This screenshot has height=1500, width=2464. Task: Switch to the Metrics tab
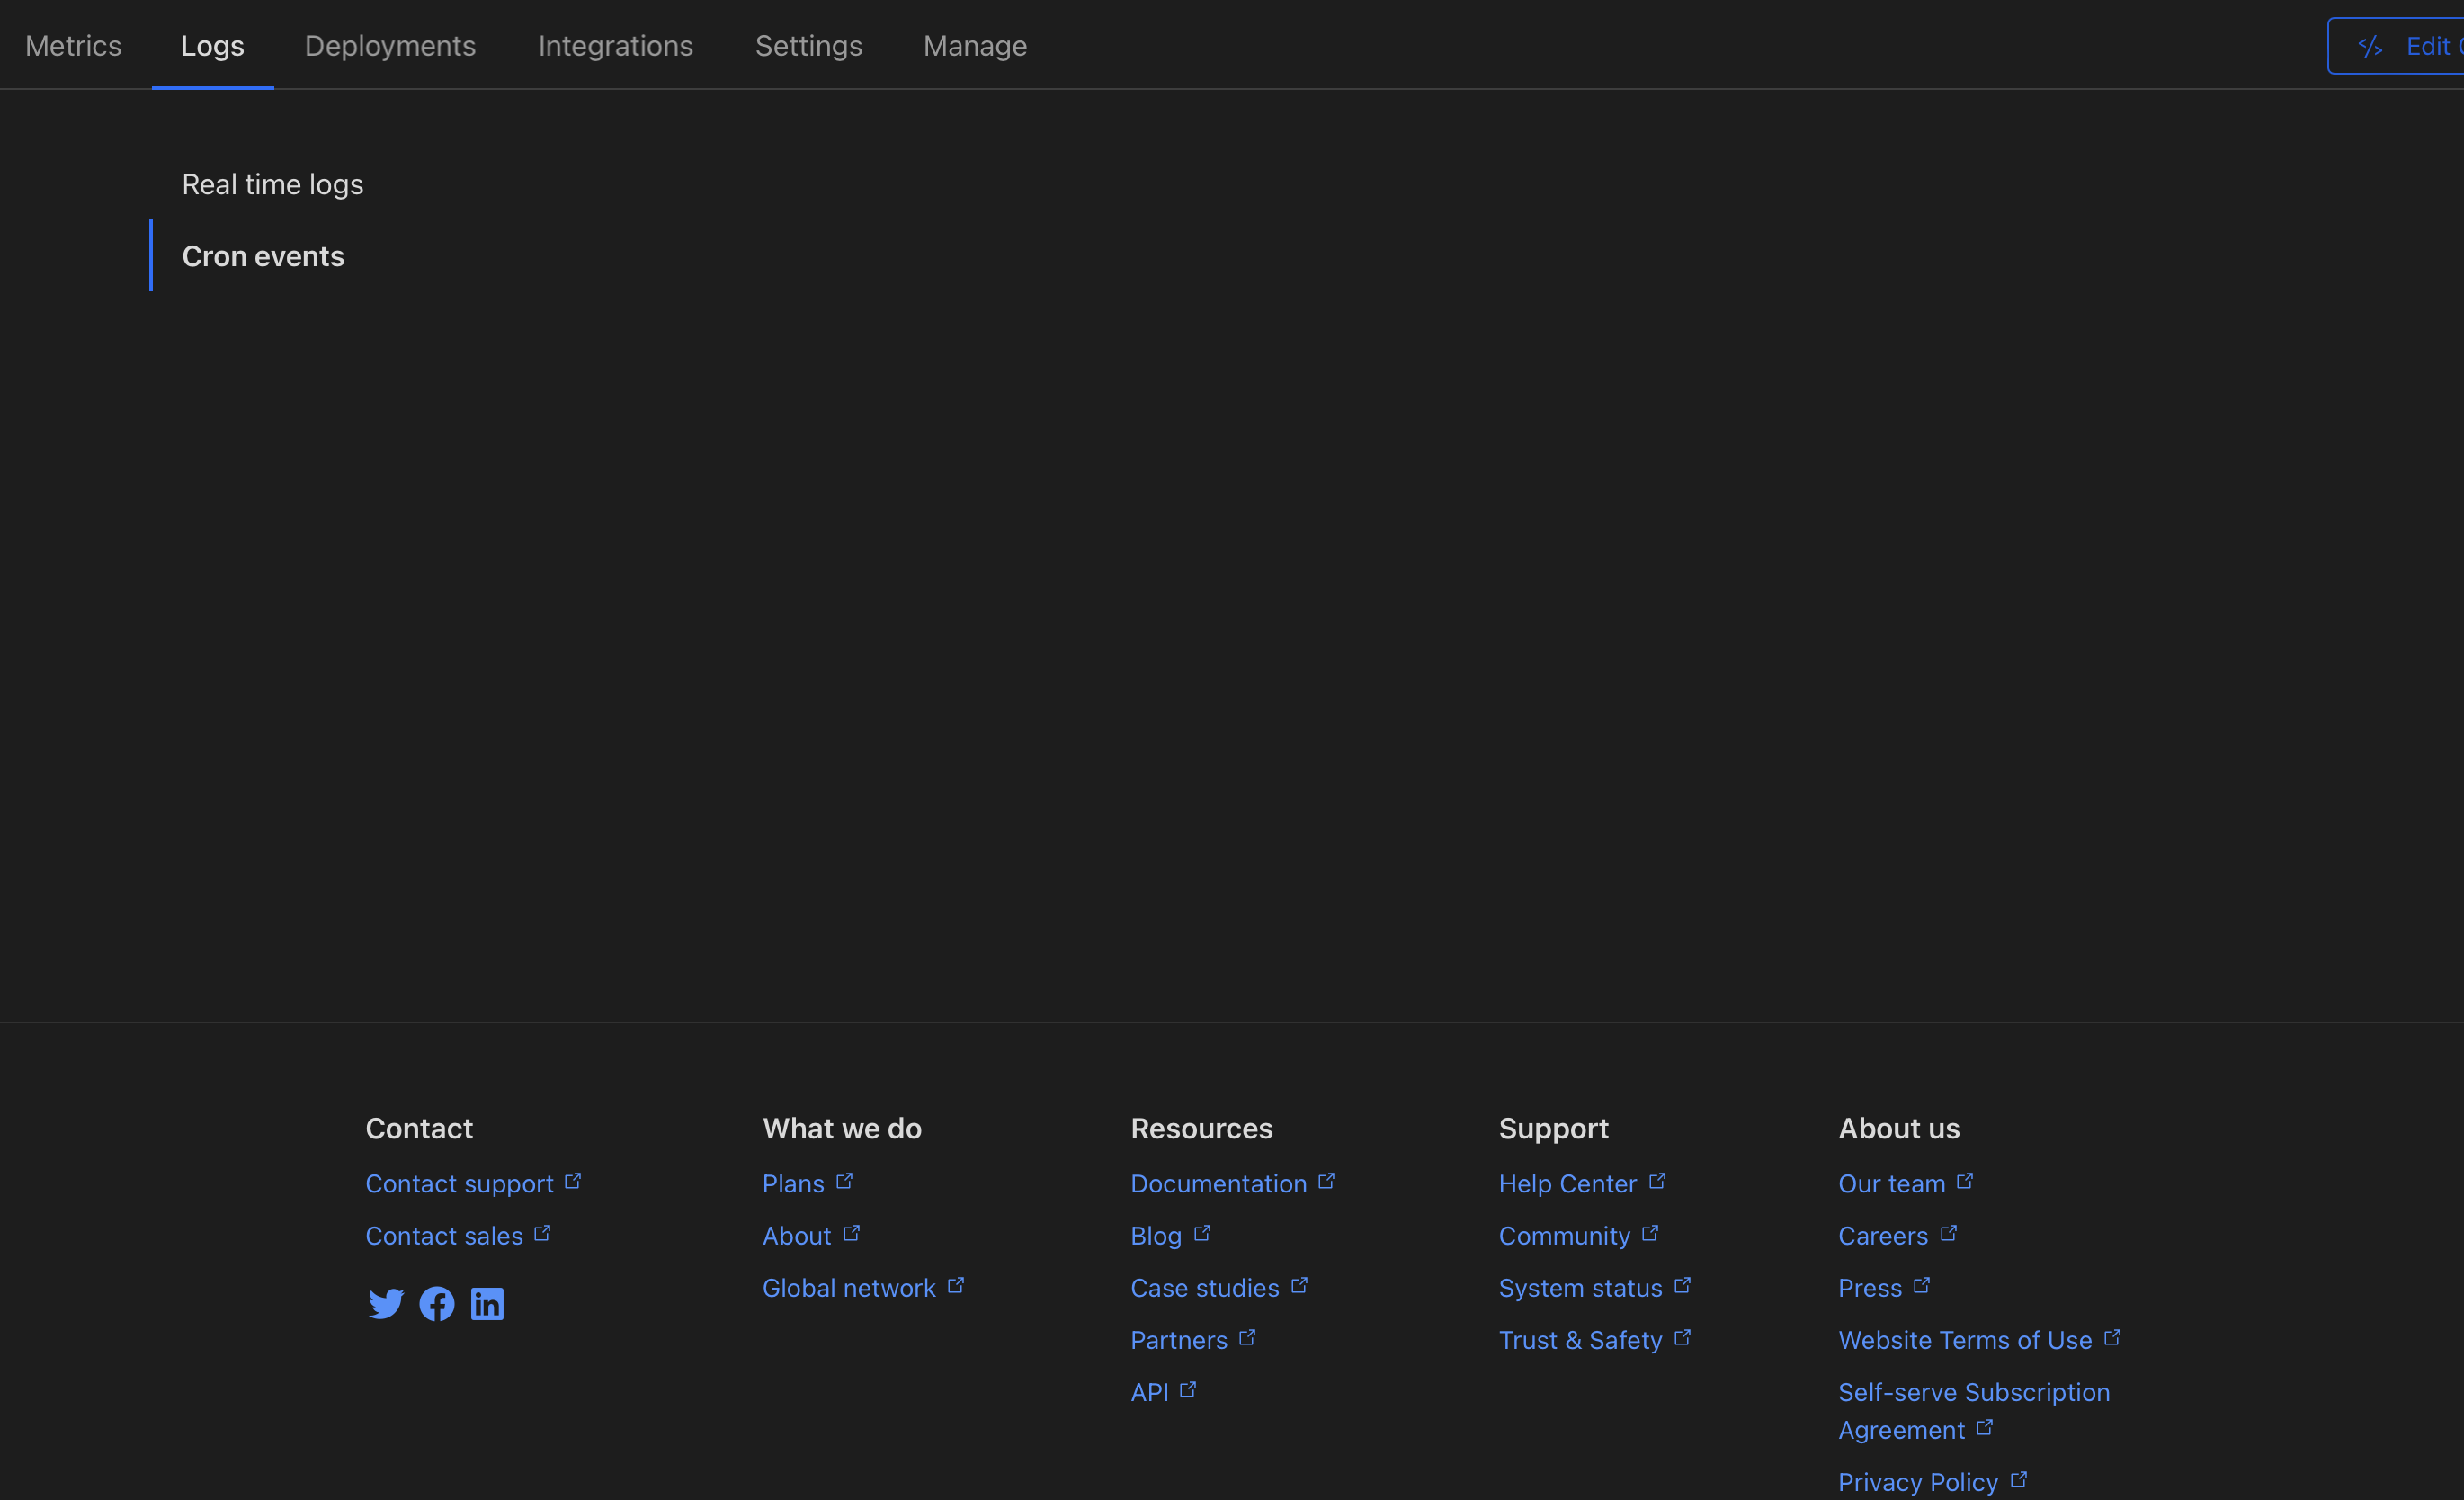(73, 46)
